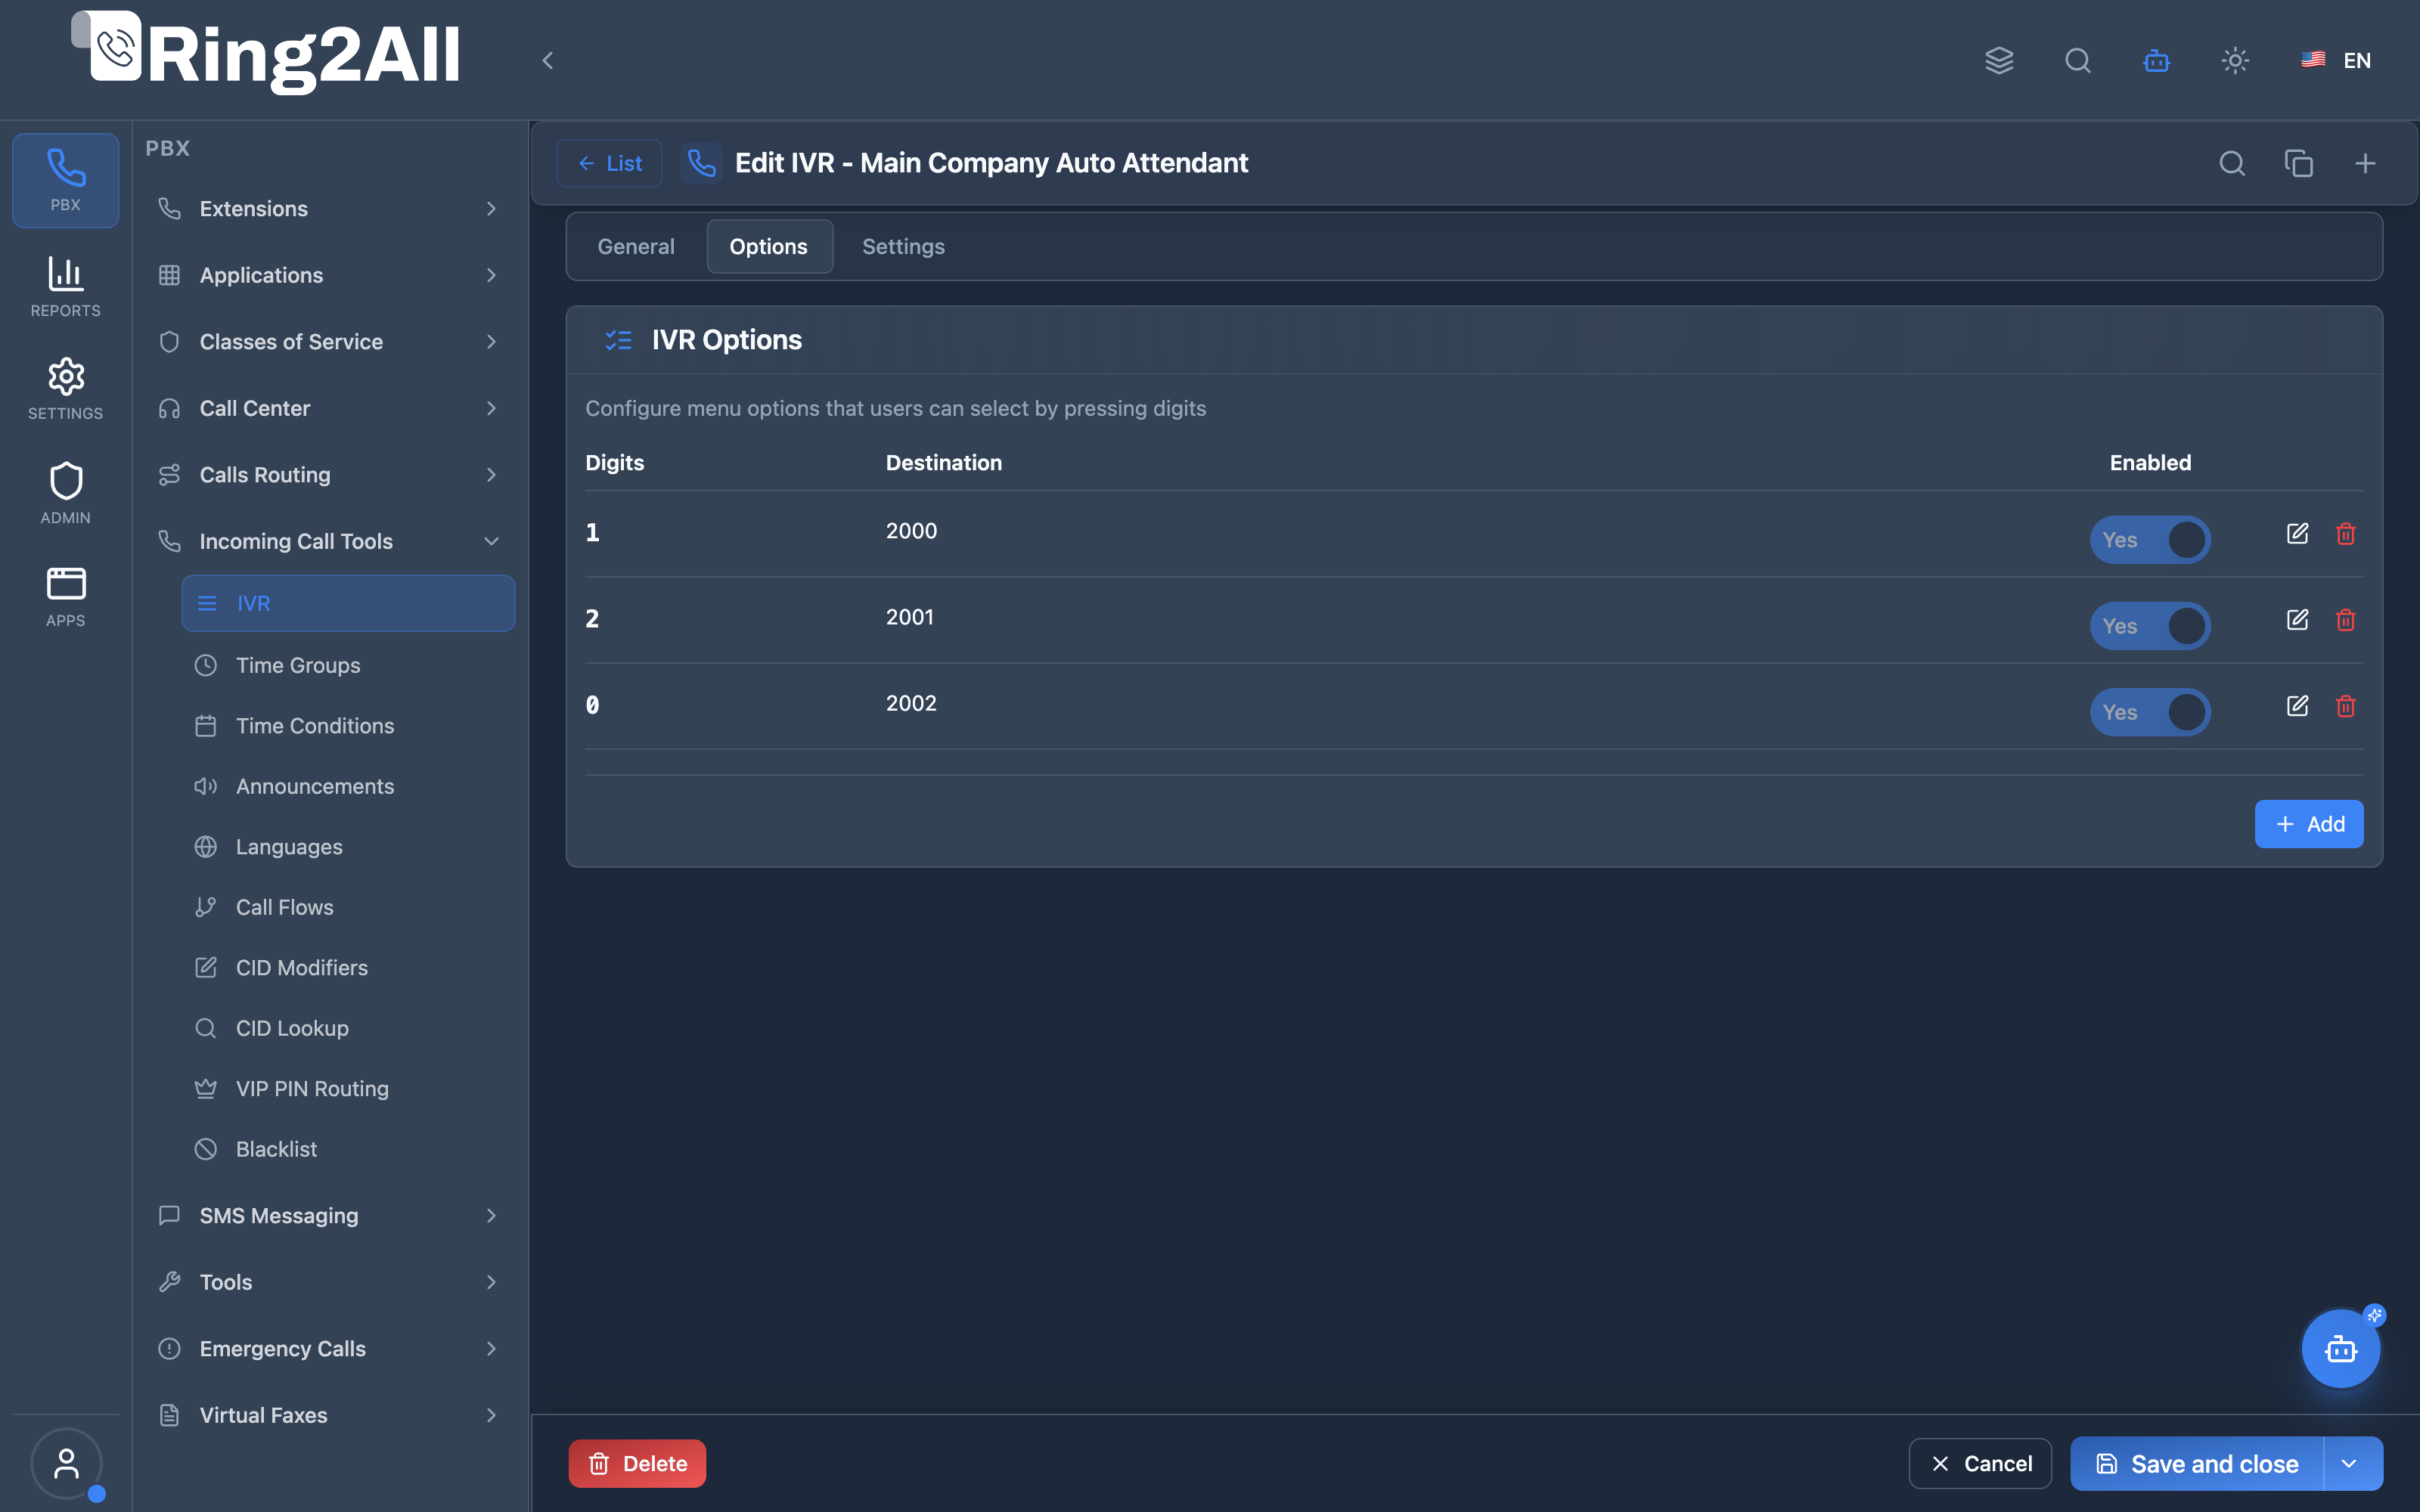
Task: Click the duplicate IVR copy icon
Action: 2298,163
